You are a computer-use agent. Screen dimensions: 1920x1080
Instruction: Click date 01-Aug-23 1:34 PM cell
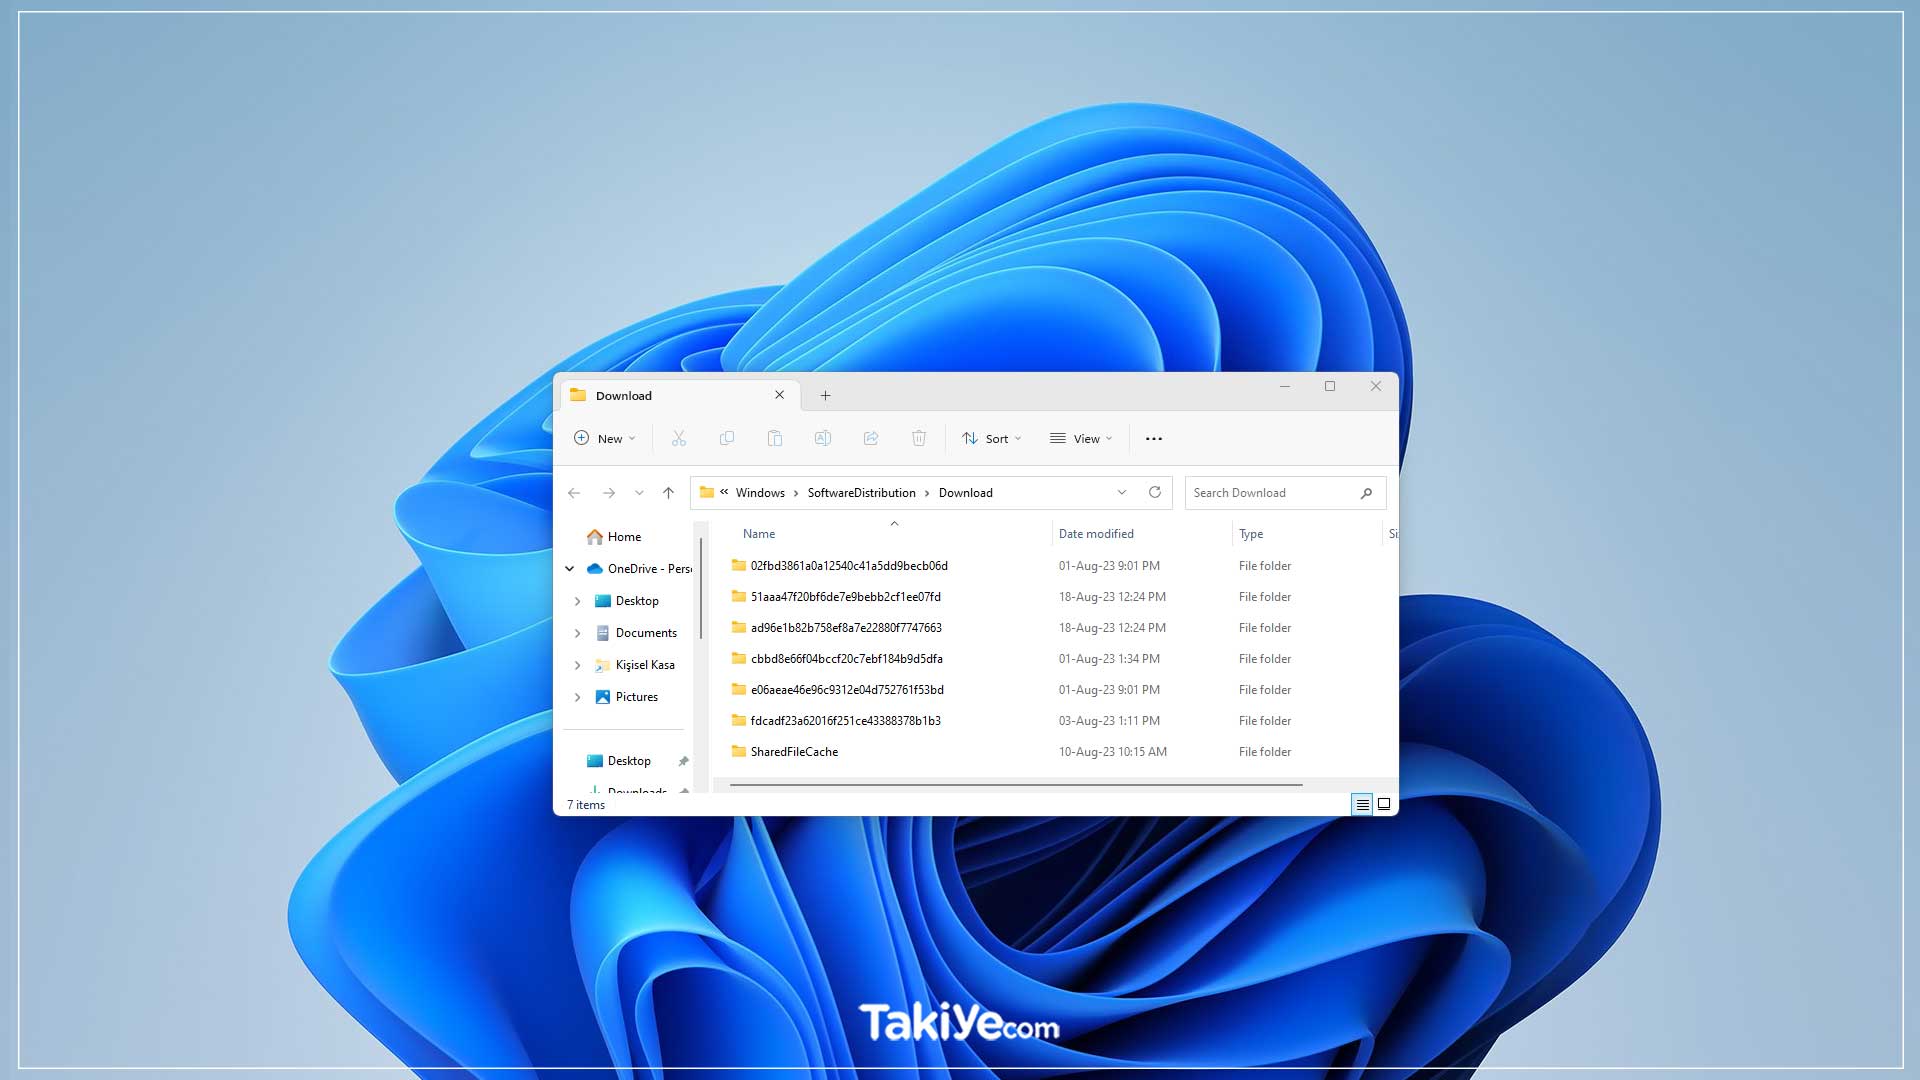1109,659
